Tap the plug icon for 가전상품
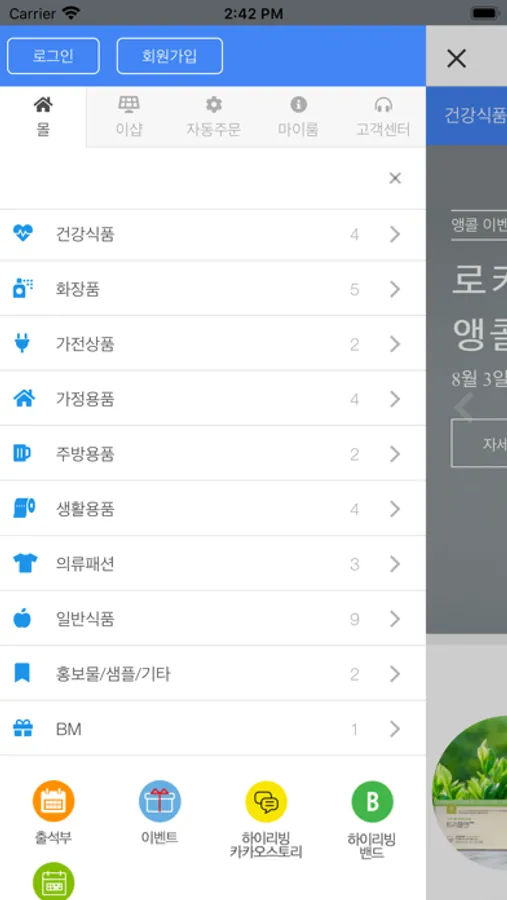Screen dimensions: 507x900 (23, 344)
